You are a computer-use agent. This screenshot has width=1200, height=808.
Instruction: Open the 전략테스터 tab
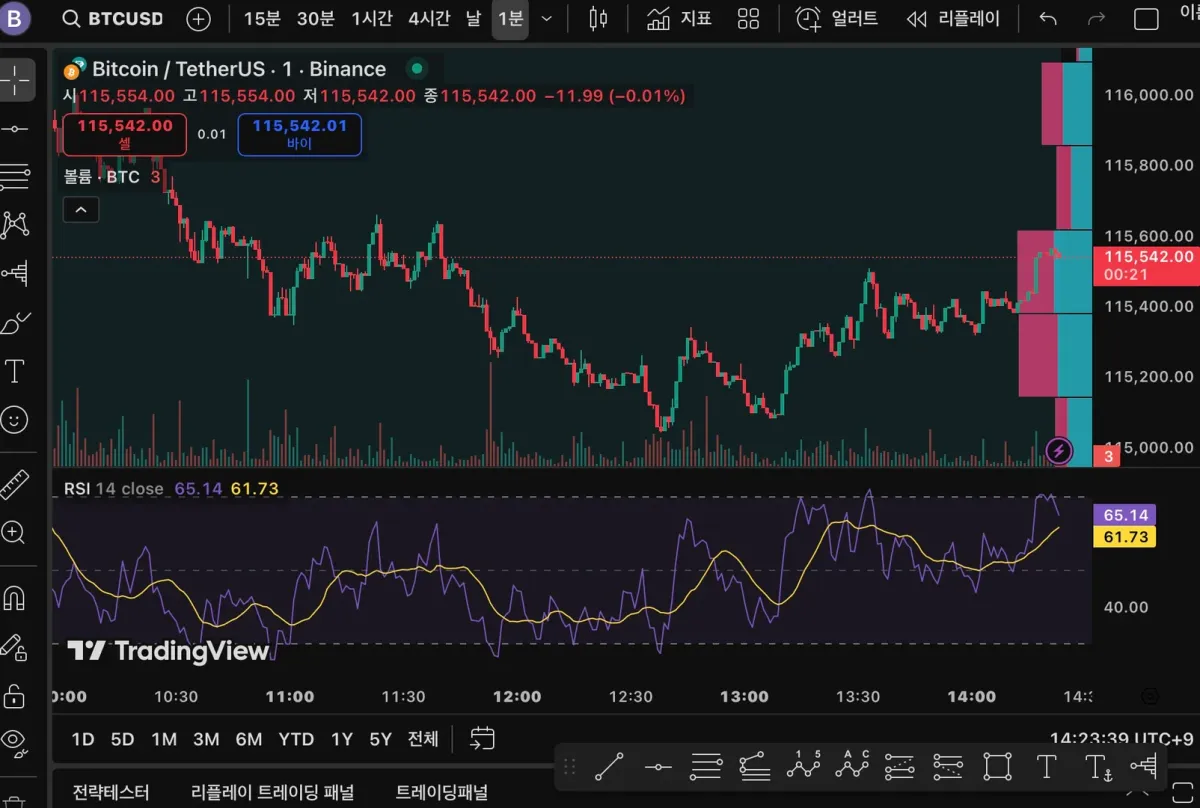point(111,793)
